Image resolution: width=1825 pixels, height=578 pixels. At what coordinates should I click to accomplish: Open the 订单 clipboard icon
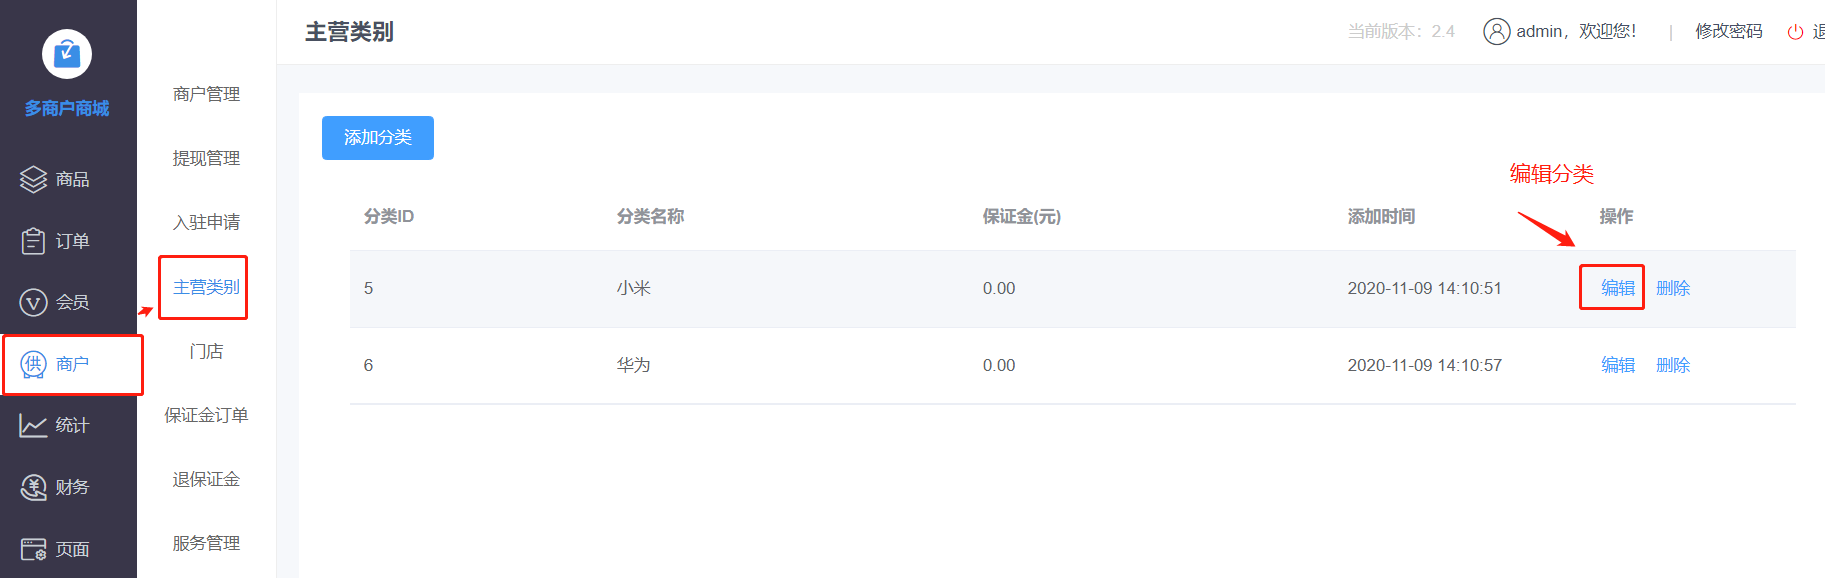[33, 241]
